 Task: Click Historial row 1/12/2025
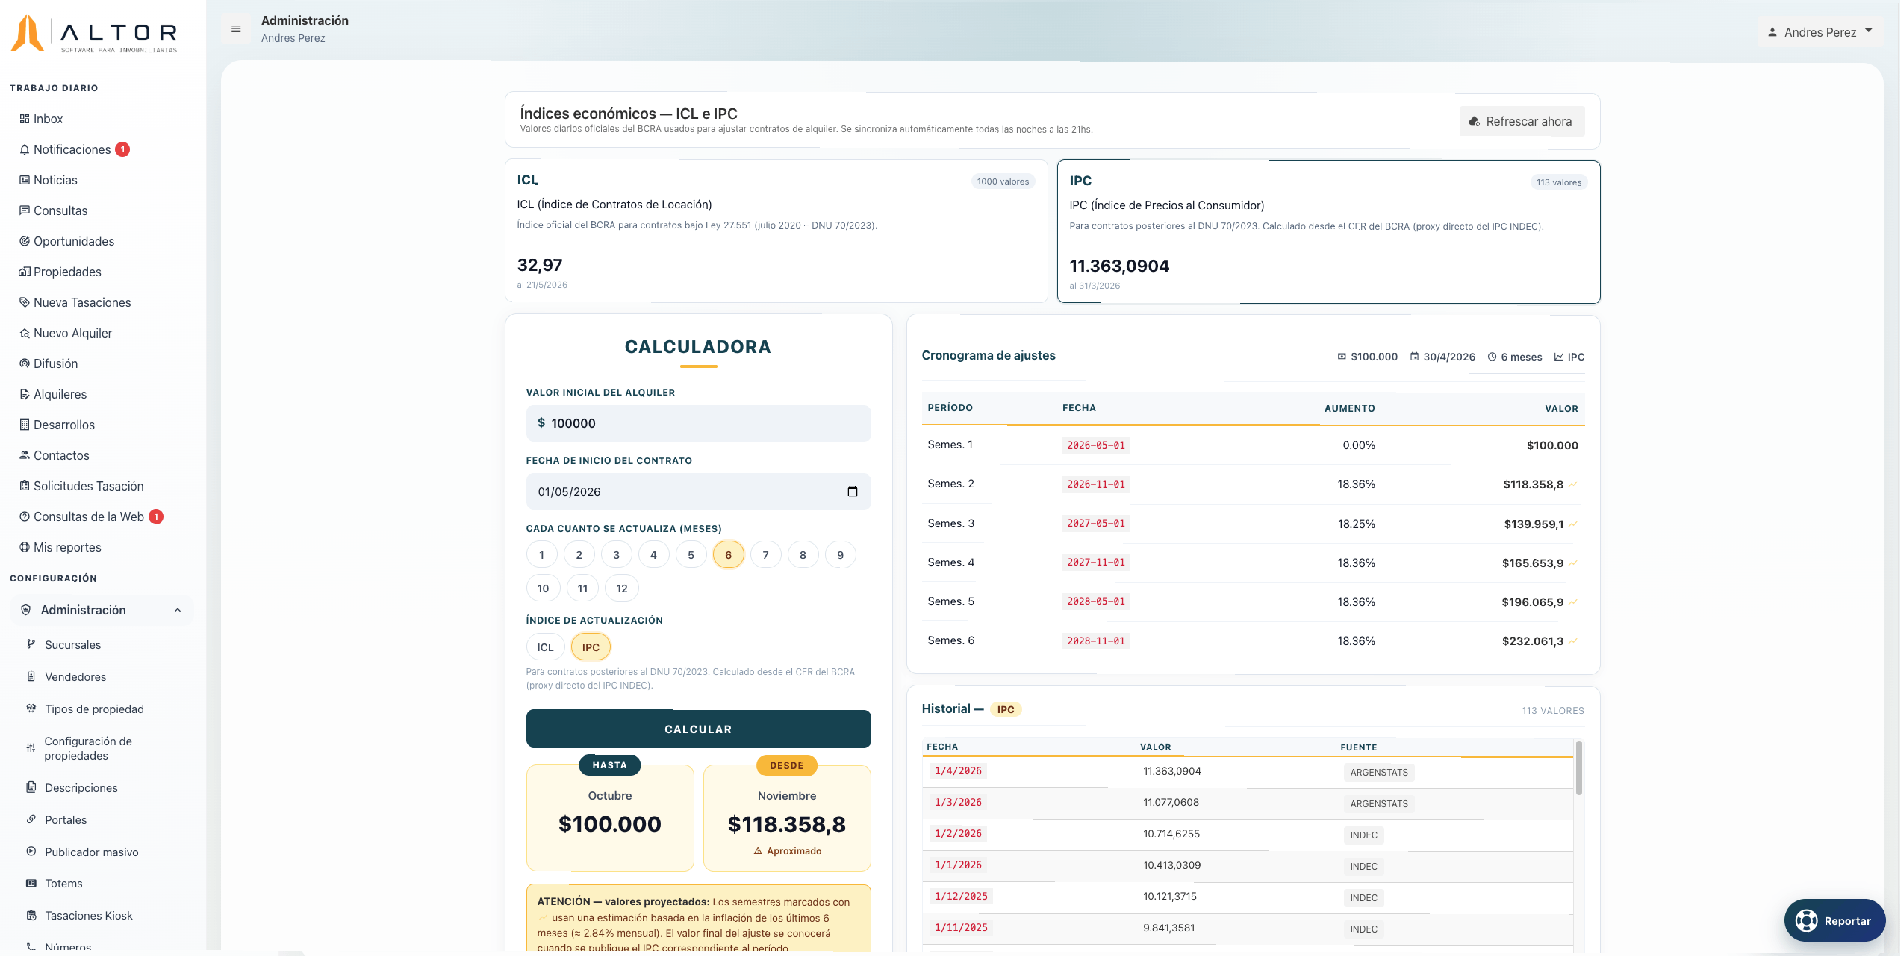tap(1247, 897)
